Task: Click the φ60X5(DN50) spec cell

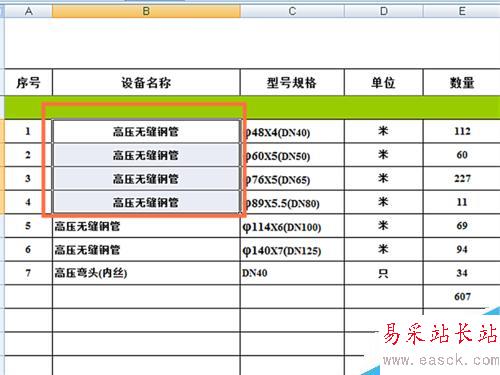Action: click(x=292, y=155)
